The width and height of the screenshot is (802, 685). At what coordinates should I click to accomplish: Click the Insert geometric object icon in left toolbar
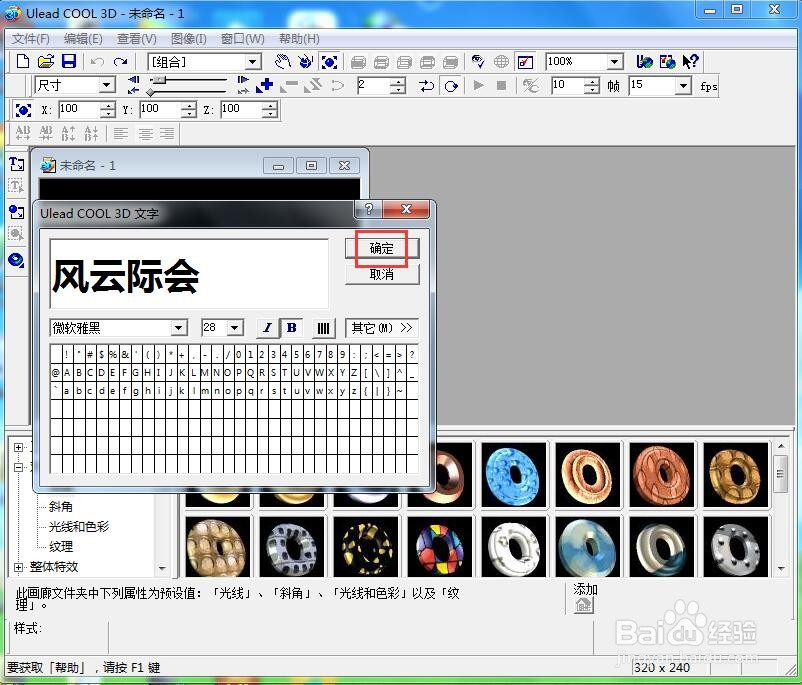tap(16, 260)
